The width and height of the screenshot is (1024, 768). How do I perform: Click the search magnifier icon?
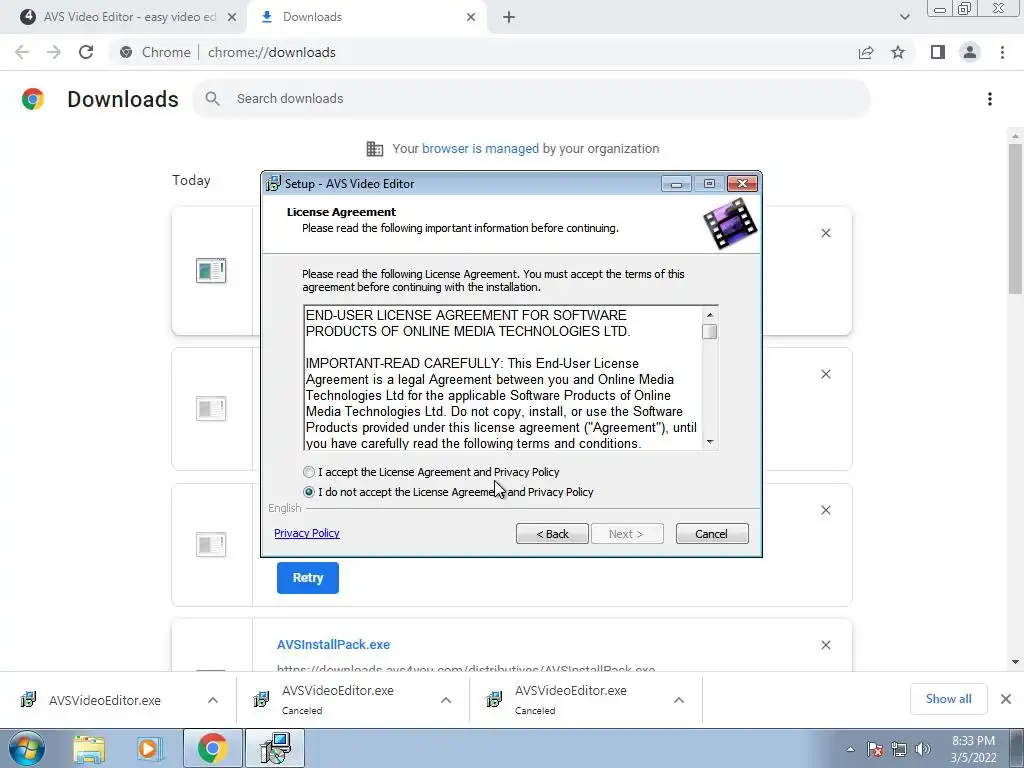point(212,99)
